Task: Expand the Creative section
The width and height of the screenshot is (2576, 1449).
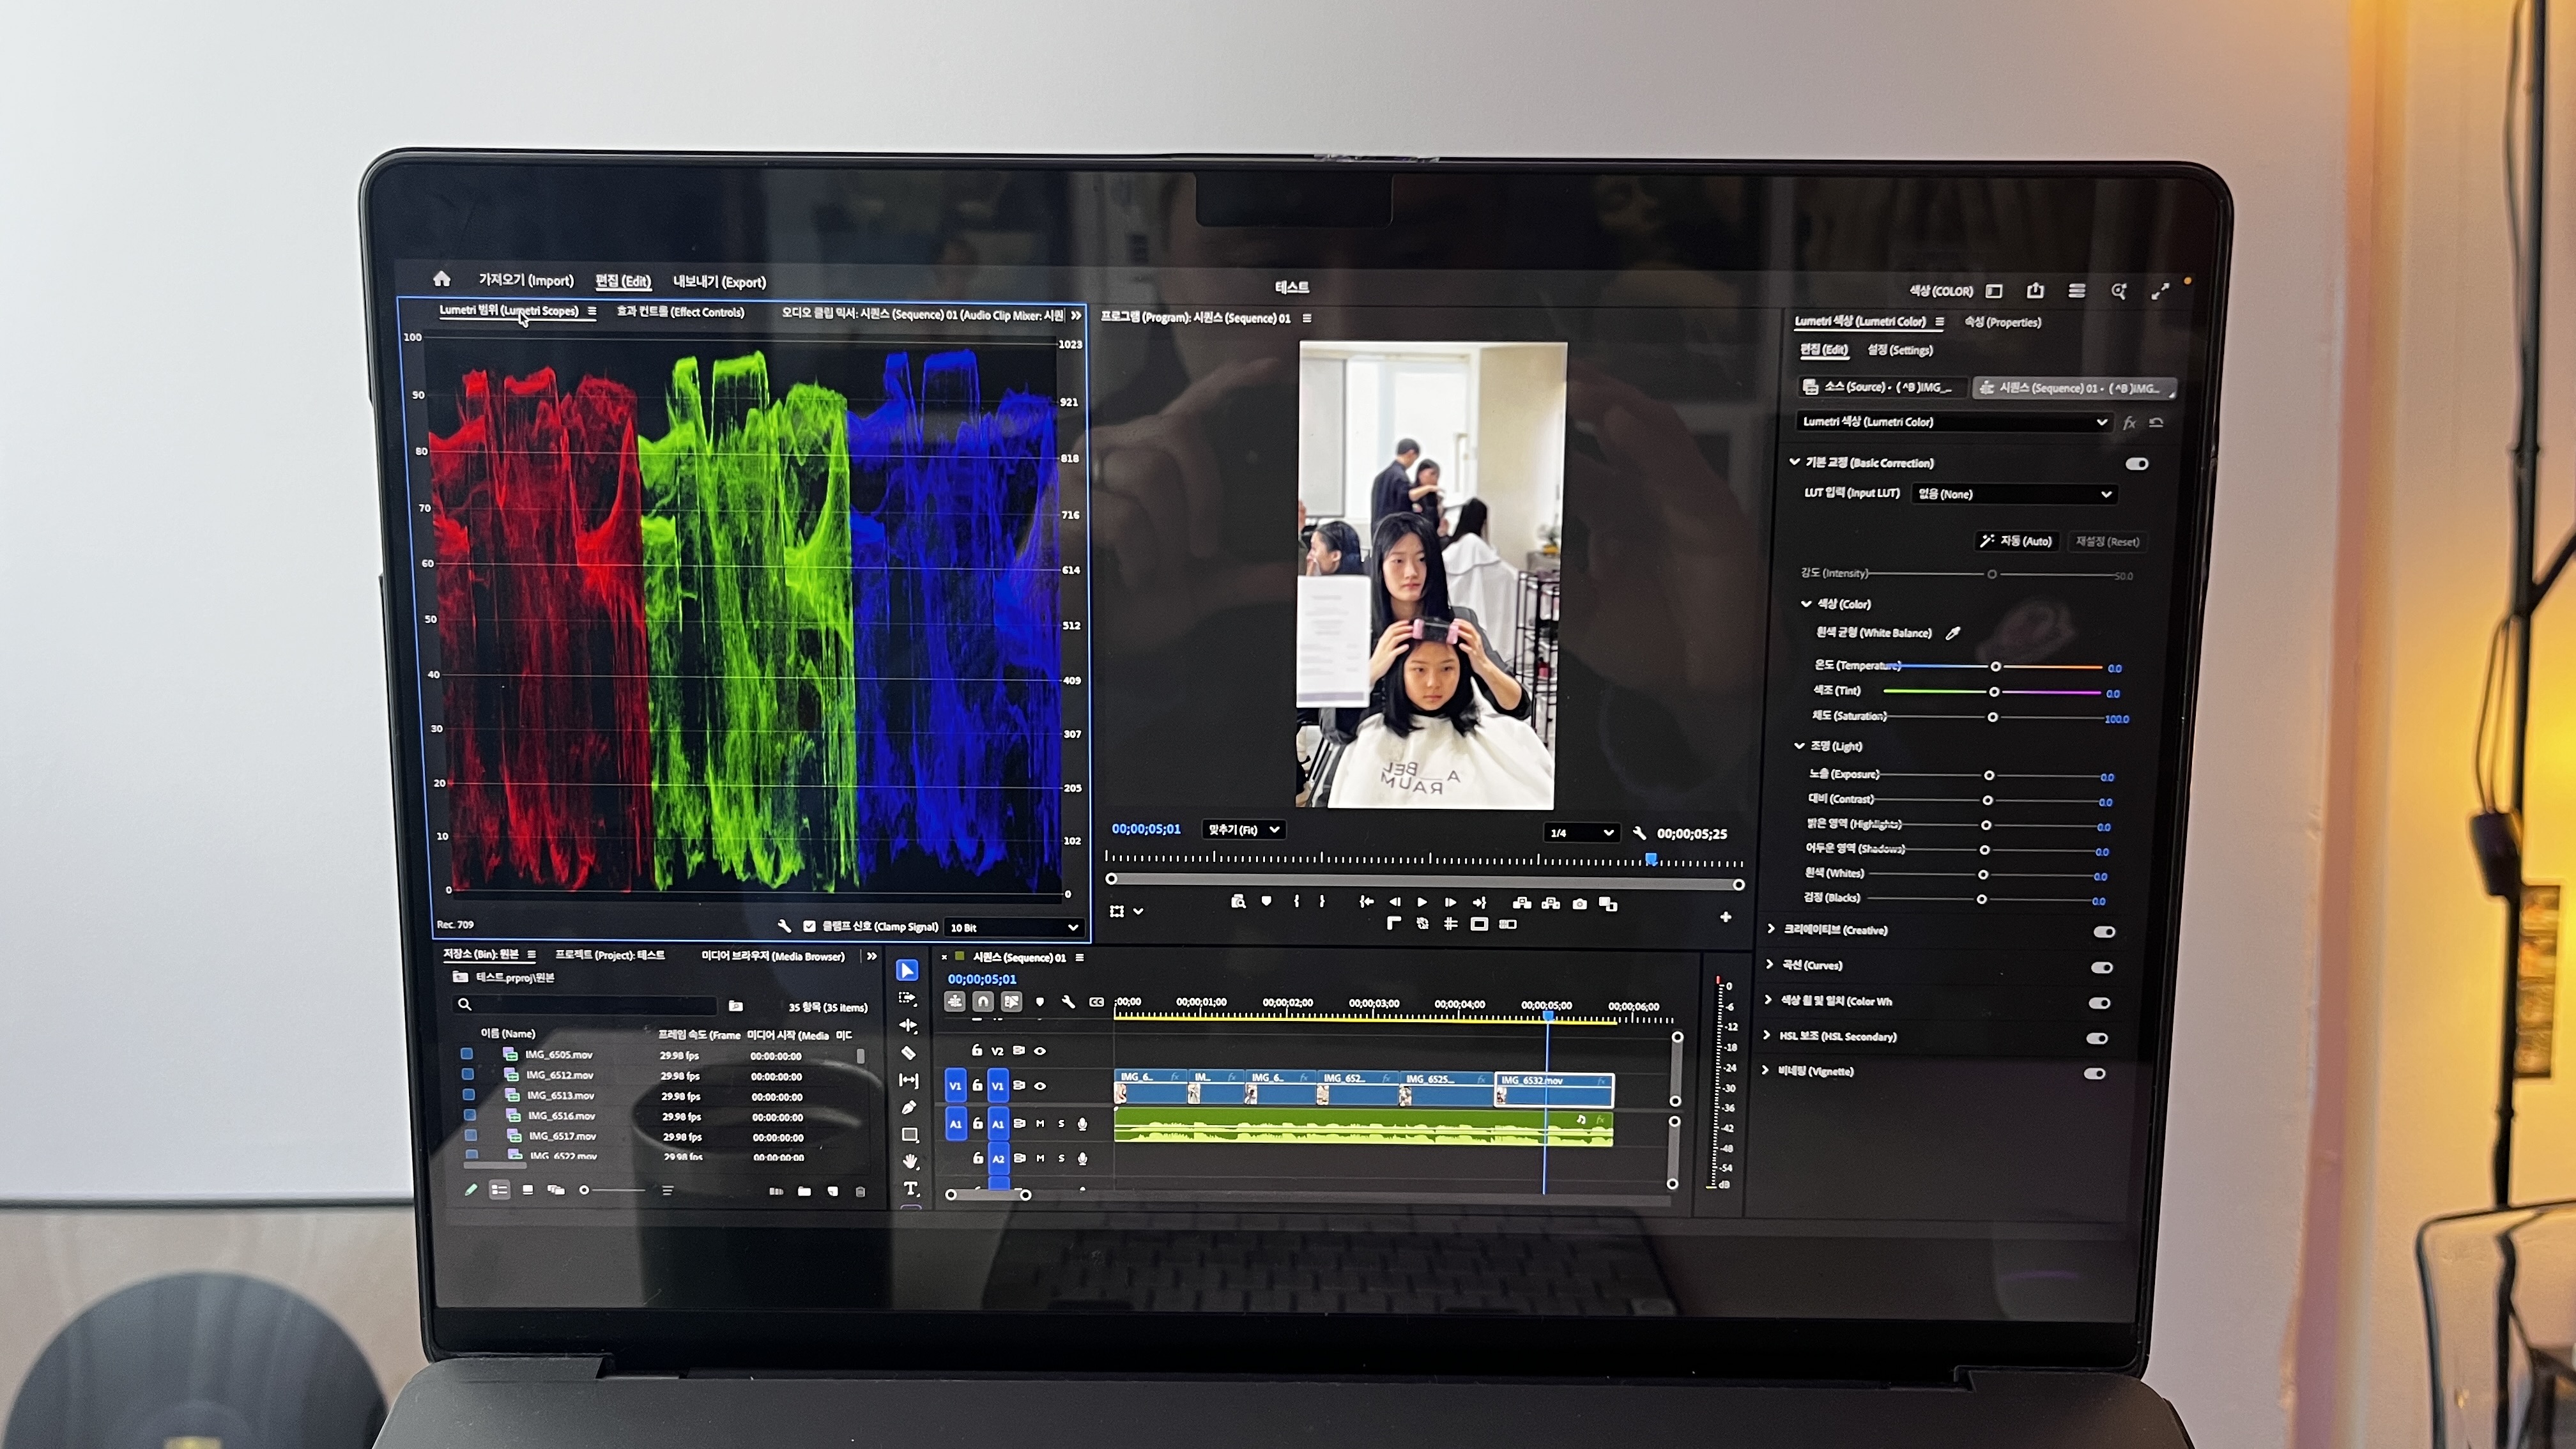Action: tap(1771, 929)
